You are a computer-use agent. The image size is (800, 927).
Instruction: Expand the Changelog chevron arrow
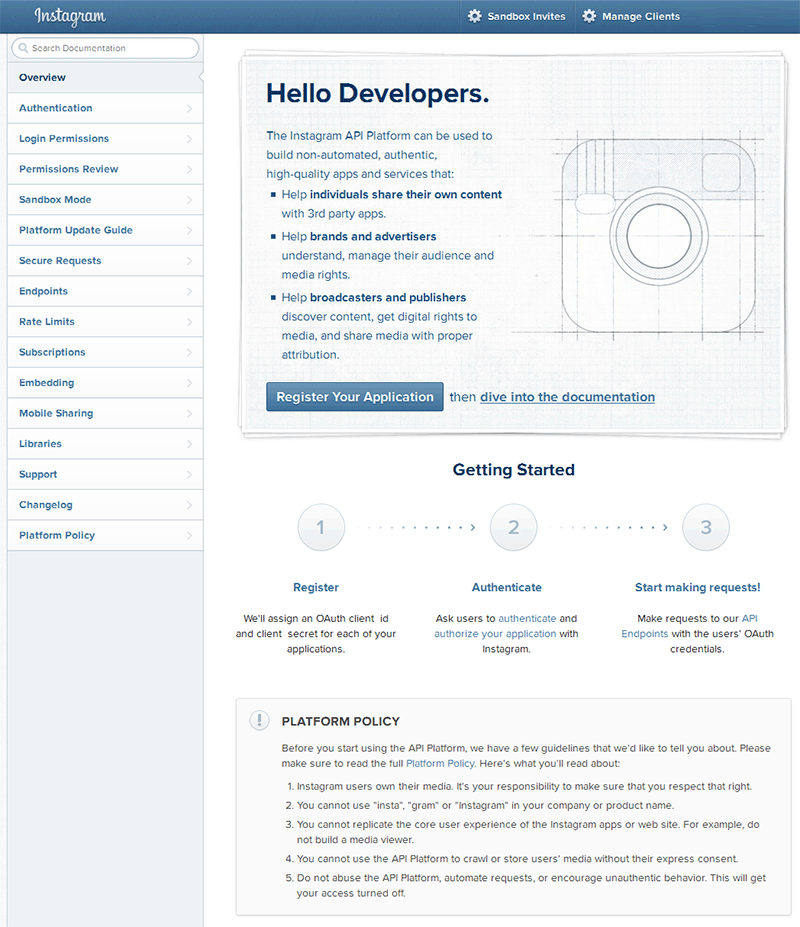pyautogui.click(x=189, y=505)
